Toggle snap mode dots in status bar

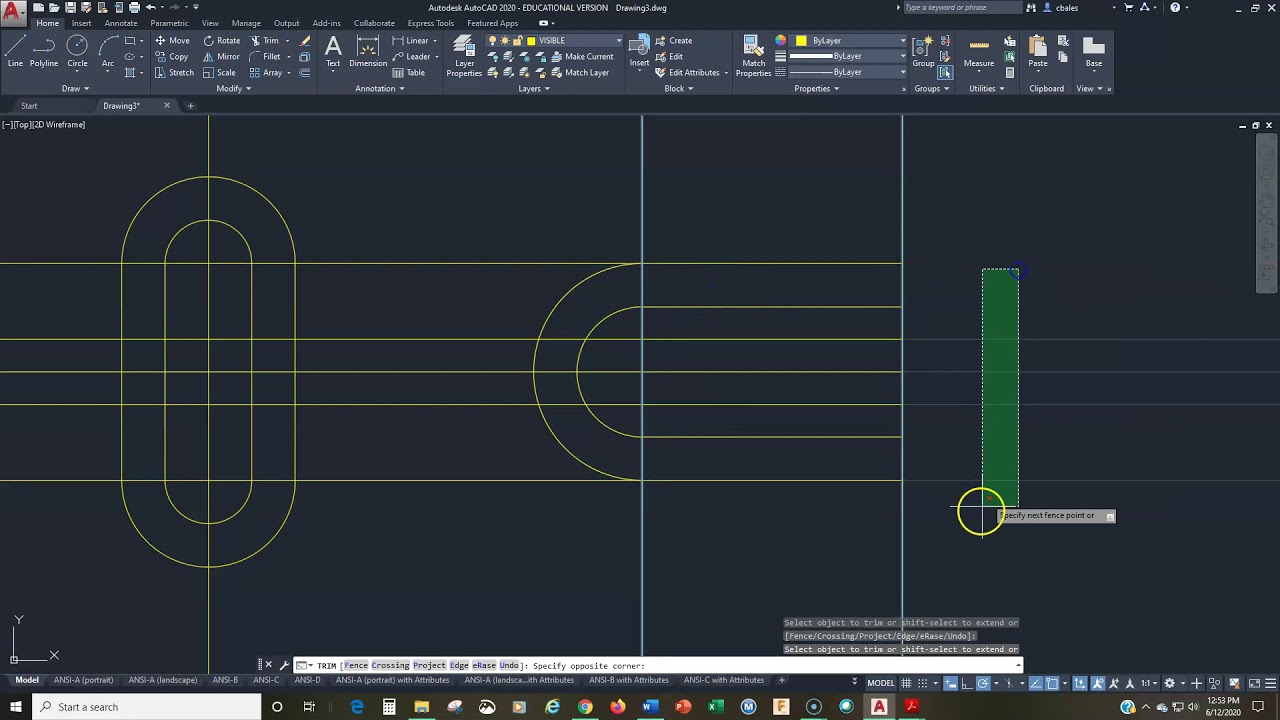pos(923,683)
